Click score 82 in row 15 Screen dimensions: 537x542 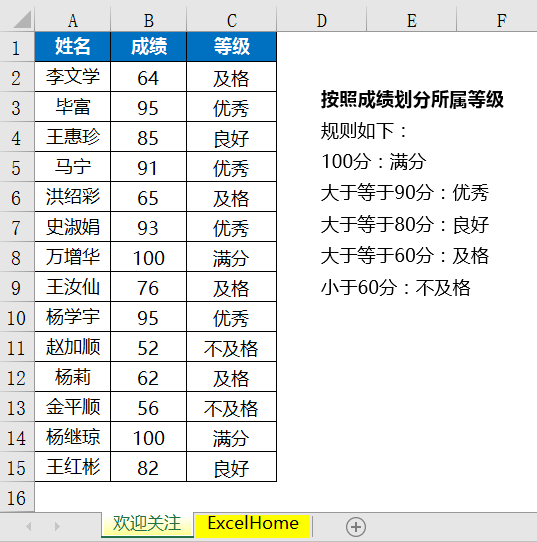coord(149,467)
